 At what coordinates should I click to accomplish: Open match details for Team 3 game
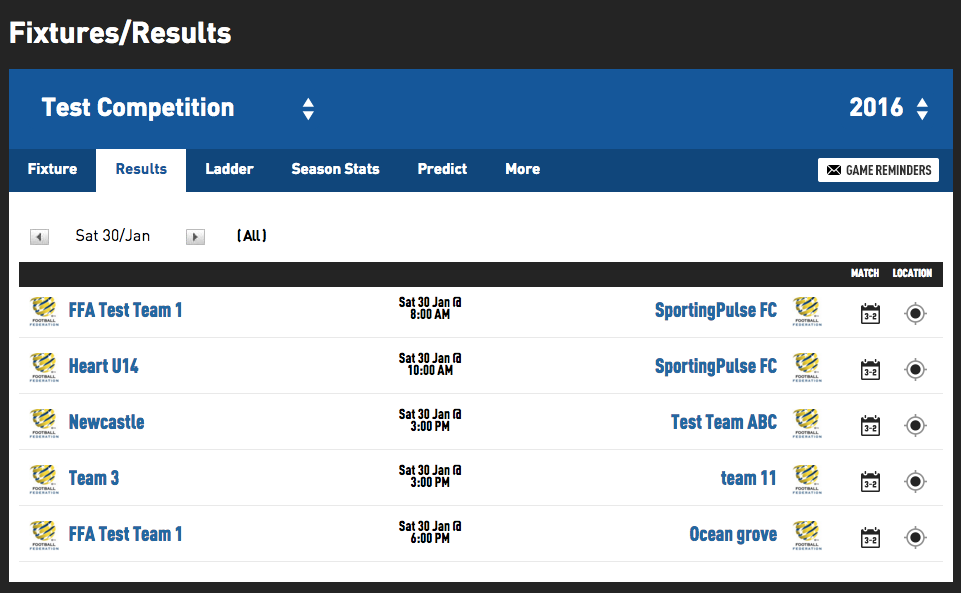[x=870, y=482]
